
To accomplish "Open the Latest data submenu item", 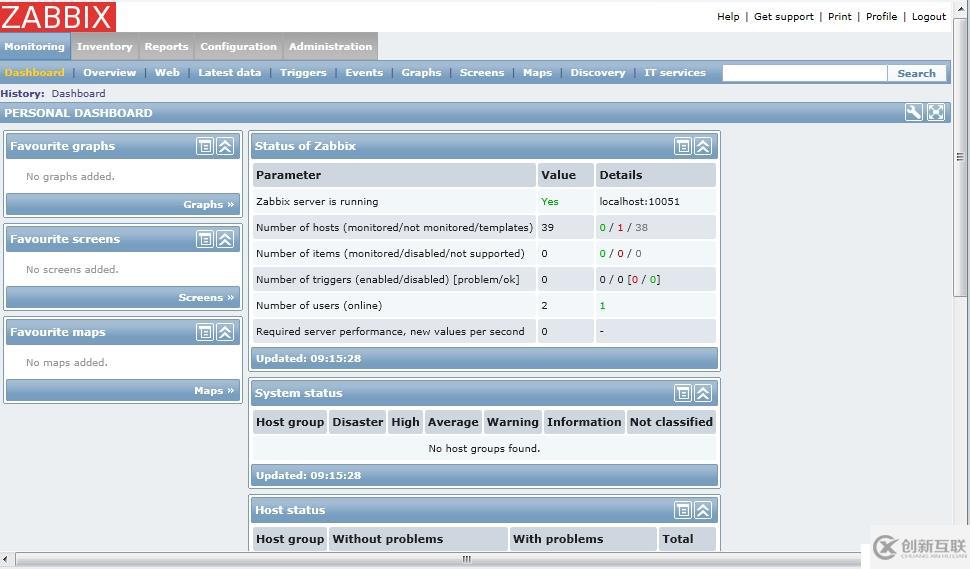I will point(230,72).
